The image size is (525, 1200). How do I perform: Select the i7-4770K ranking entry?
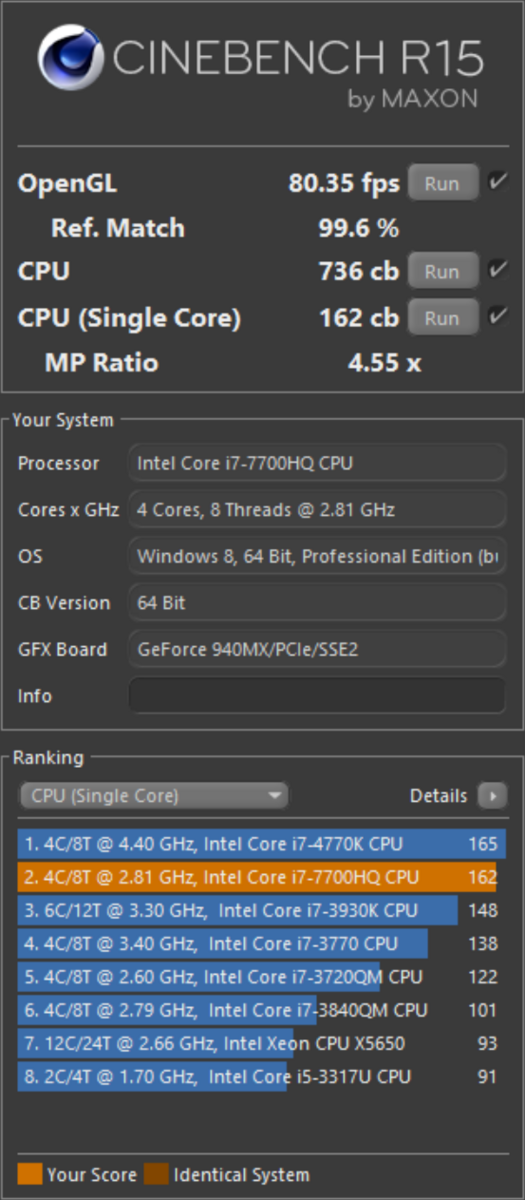(x=262, y=844)
